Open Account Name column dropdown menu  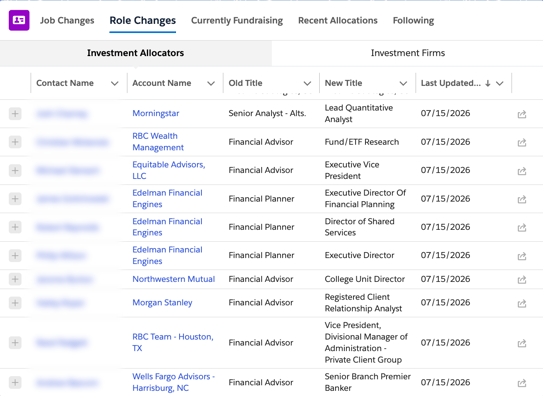pos(211,83)
